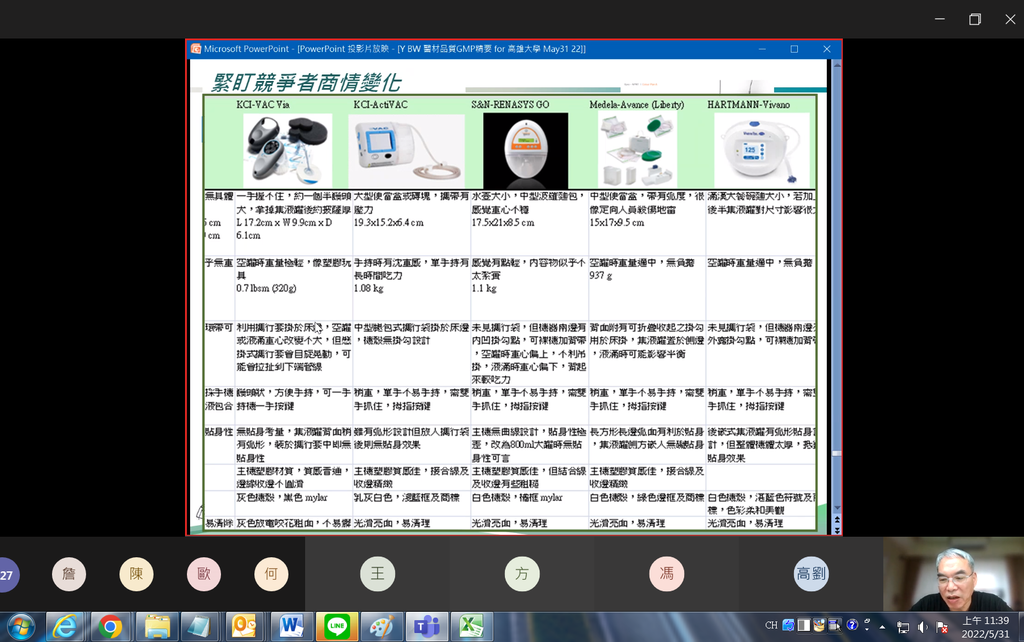
Task: Select participant avatar 陳
Action: click(136, 574)
